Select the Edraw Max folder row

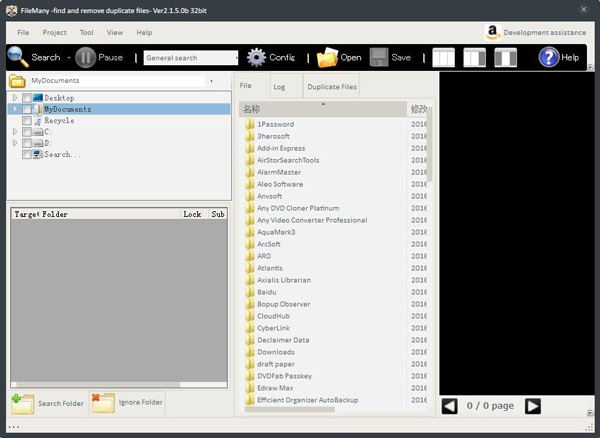point(323,388)
